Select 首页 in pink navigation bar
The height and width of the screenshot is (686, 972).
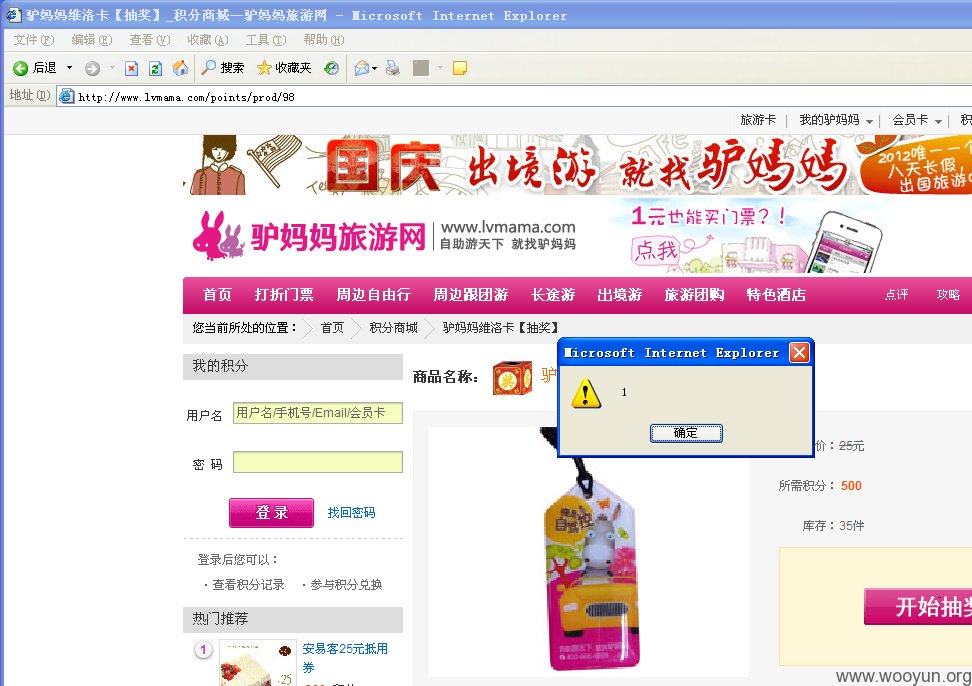point(217,295)
